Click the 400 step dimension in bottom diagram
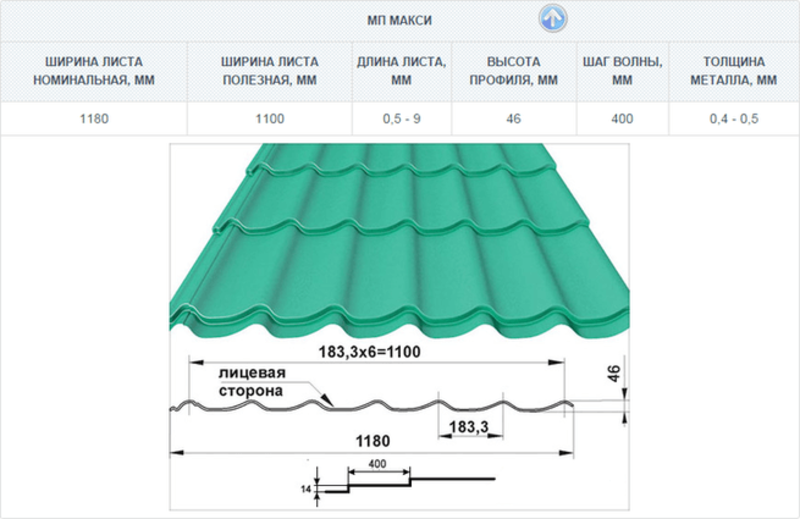 tap(377, 465)
